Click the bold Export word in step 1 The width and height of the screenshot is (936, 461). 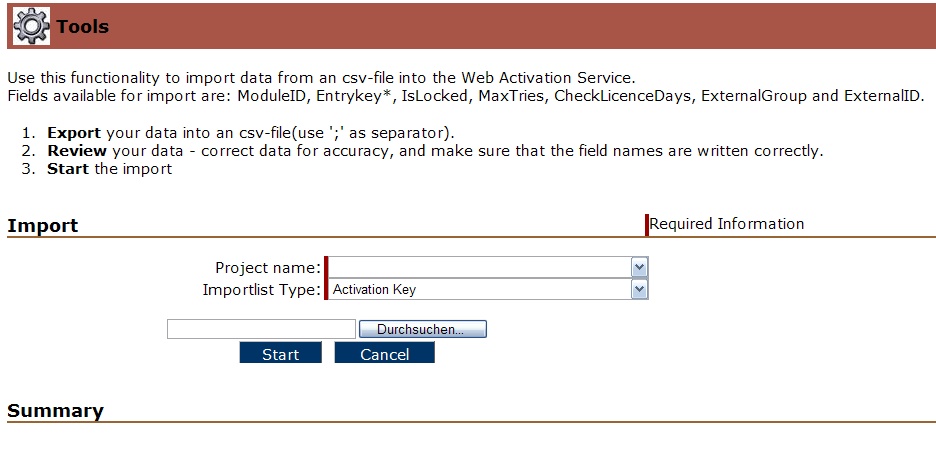pos(74,133)
